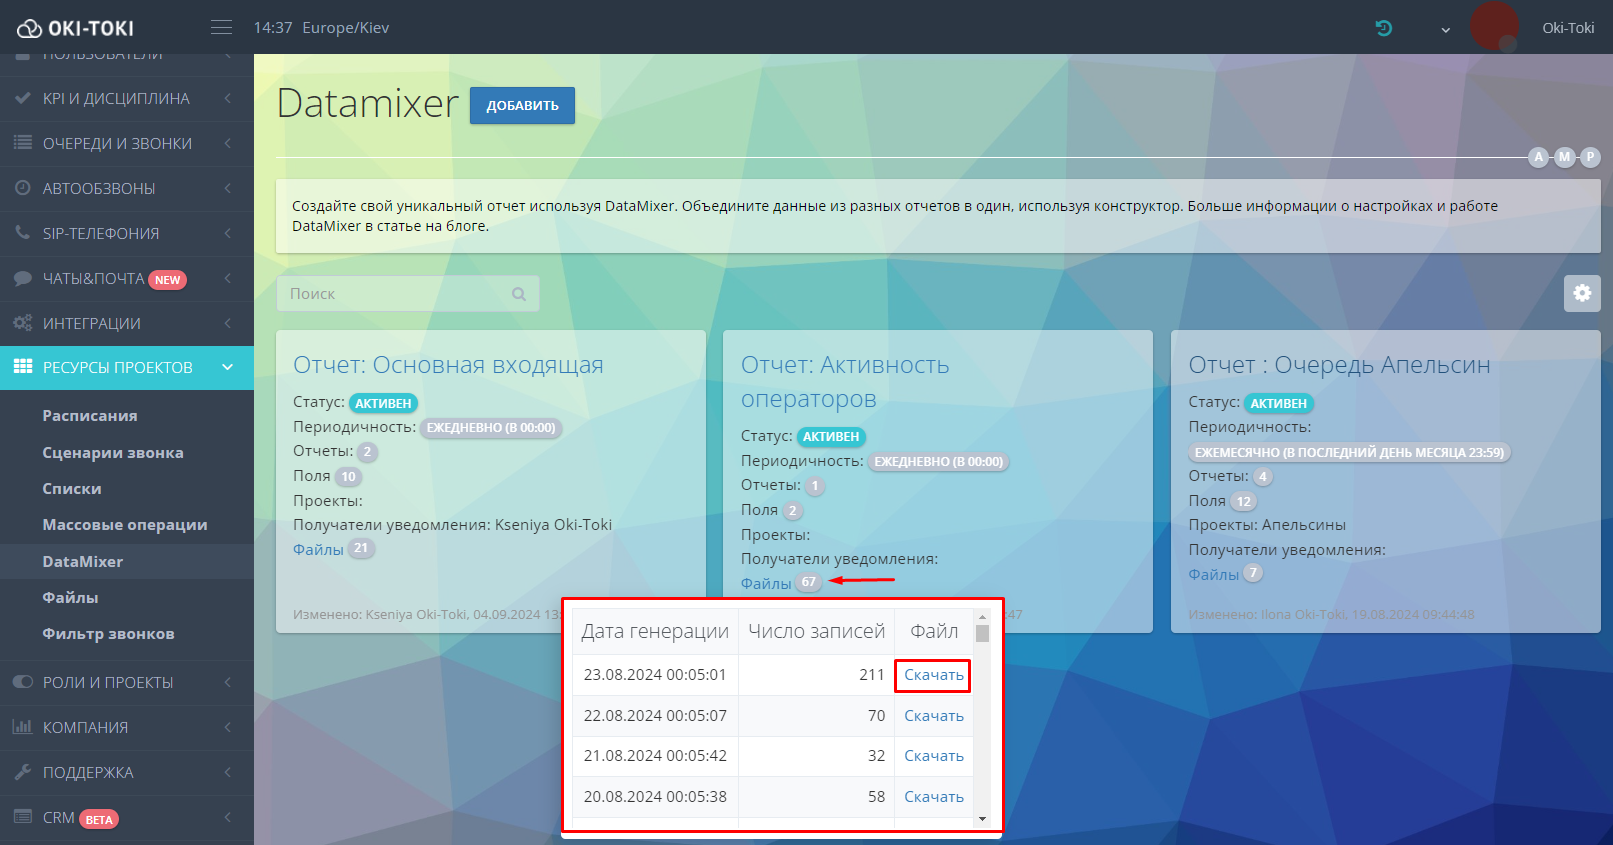Image resolution: width=1613 pixels, height=845 pixels.
Task: Click the Поля count badge 10
Action: click(x=348, y=477)
